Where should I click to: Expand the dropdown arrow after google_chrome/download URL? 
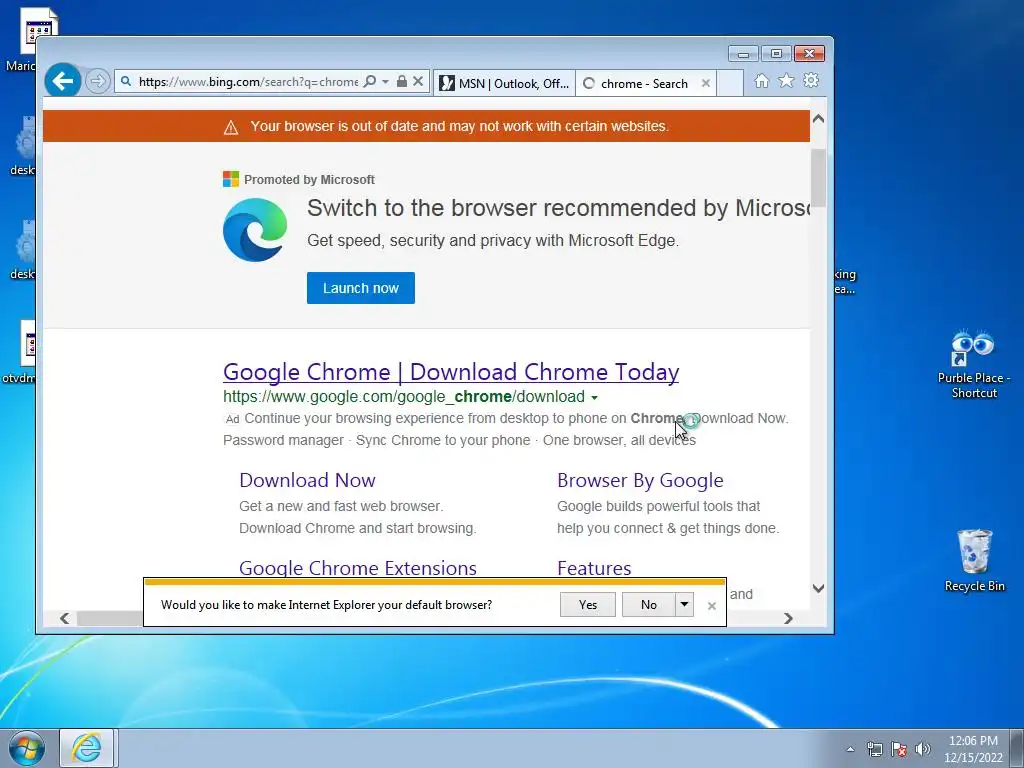click(x=594, y=397)
